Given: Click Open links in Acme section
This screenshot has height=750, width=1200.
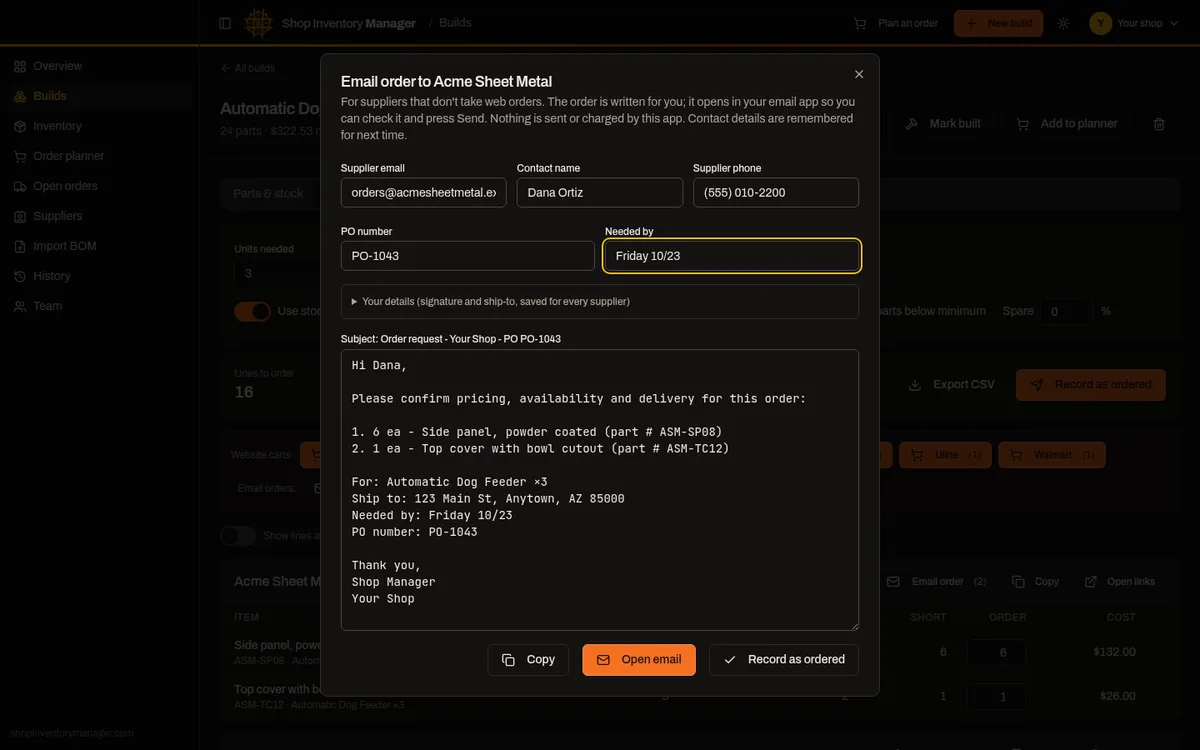Looking at the screenshot, I should coord(1119,581).
